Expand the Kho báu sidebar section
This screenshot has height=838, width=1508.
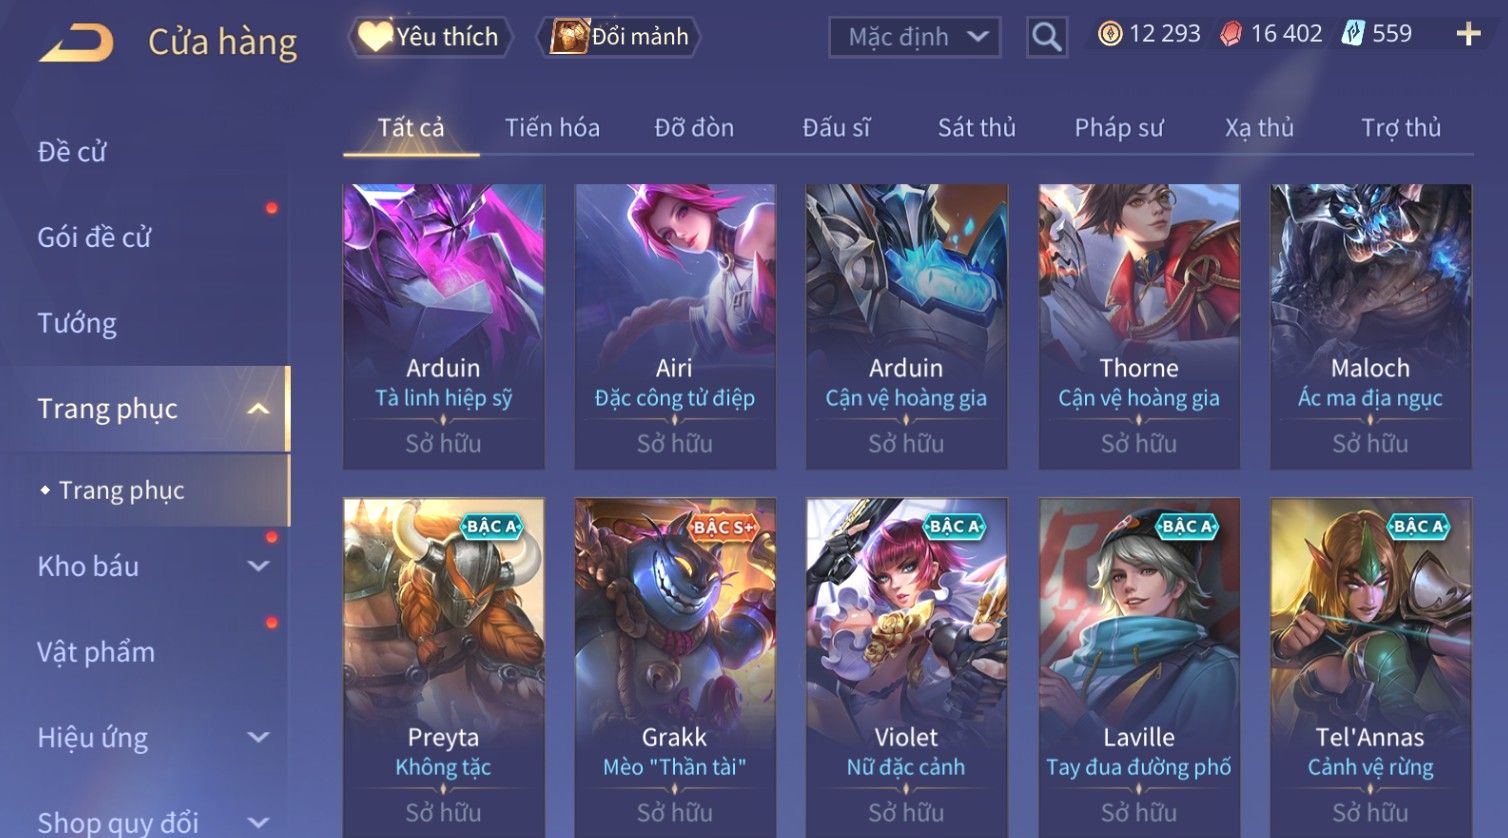click(x=258, y=566)
